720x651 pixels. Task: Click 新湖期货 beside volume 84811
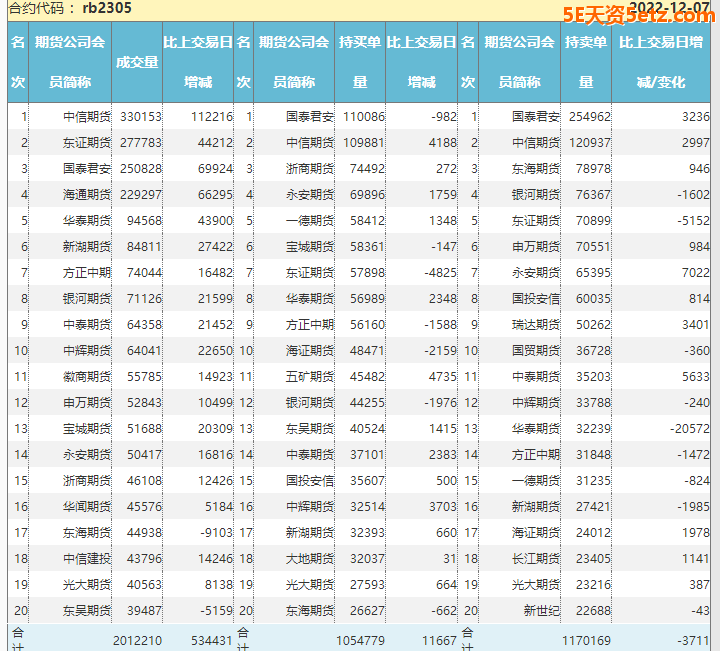click(87, 247)
